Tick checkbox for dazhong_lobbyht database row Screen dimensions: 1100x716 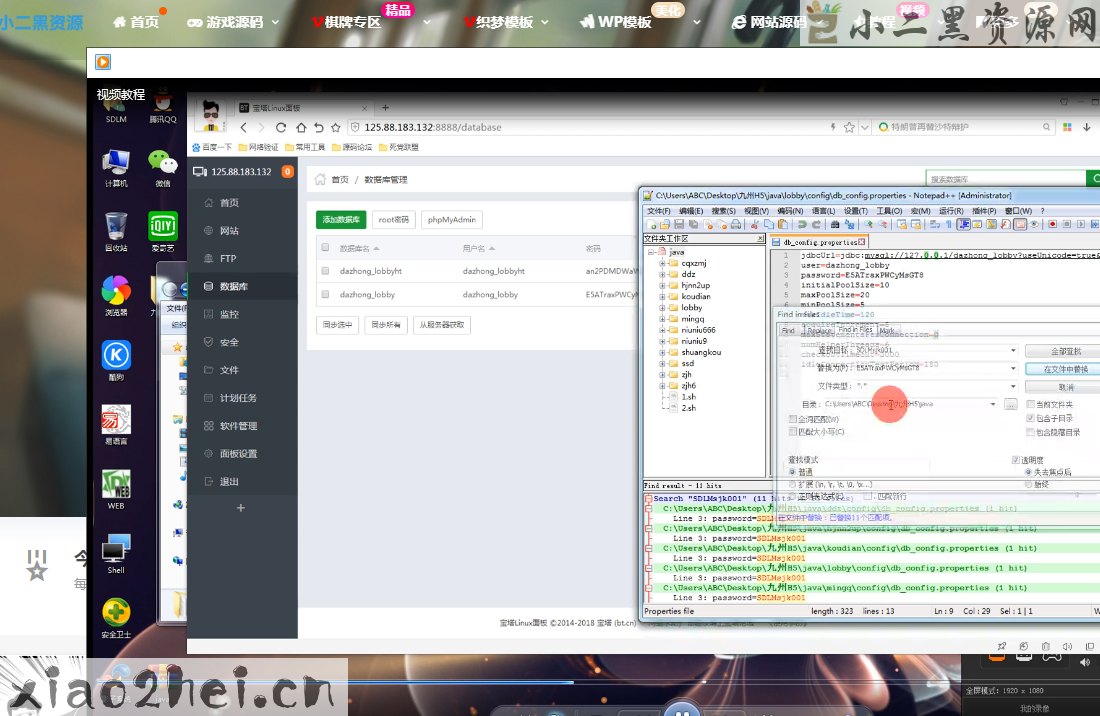[325, 271]
